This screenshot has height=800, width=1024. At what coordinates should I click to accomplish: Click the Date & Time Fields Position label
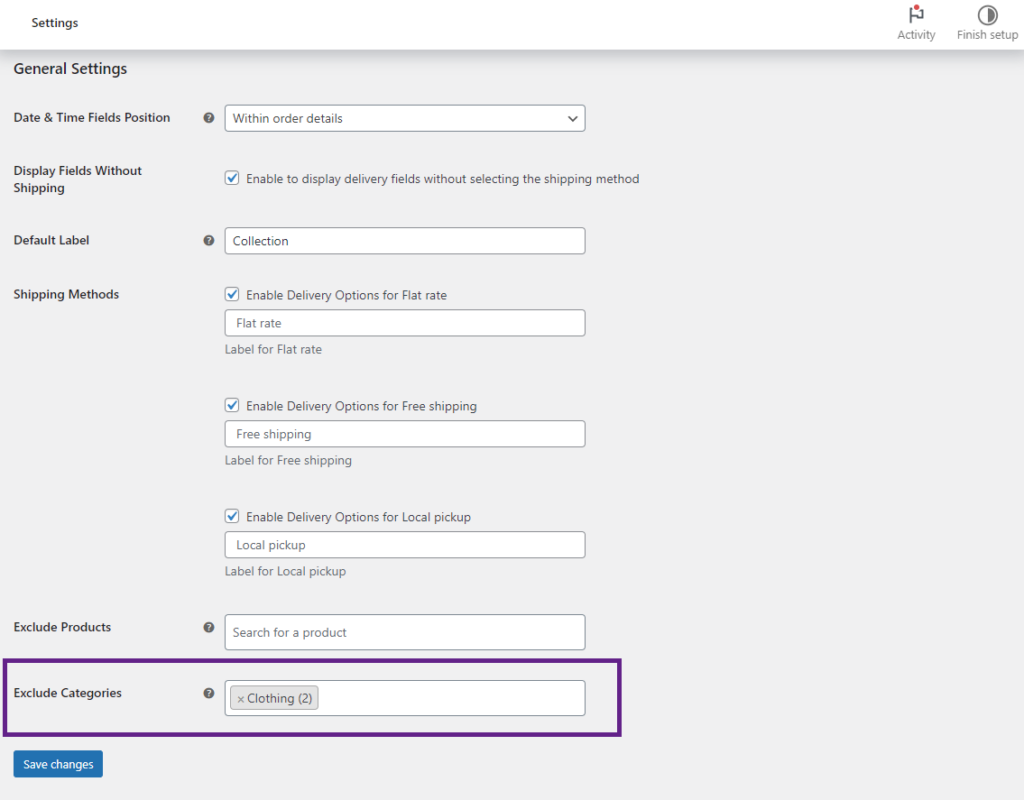click(92, 118)
